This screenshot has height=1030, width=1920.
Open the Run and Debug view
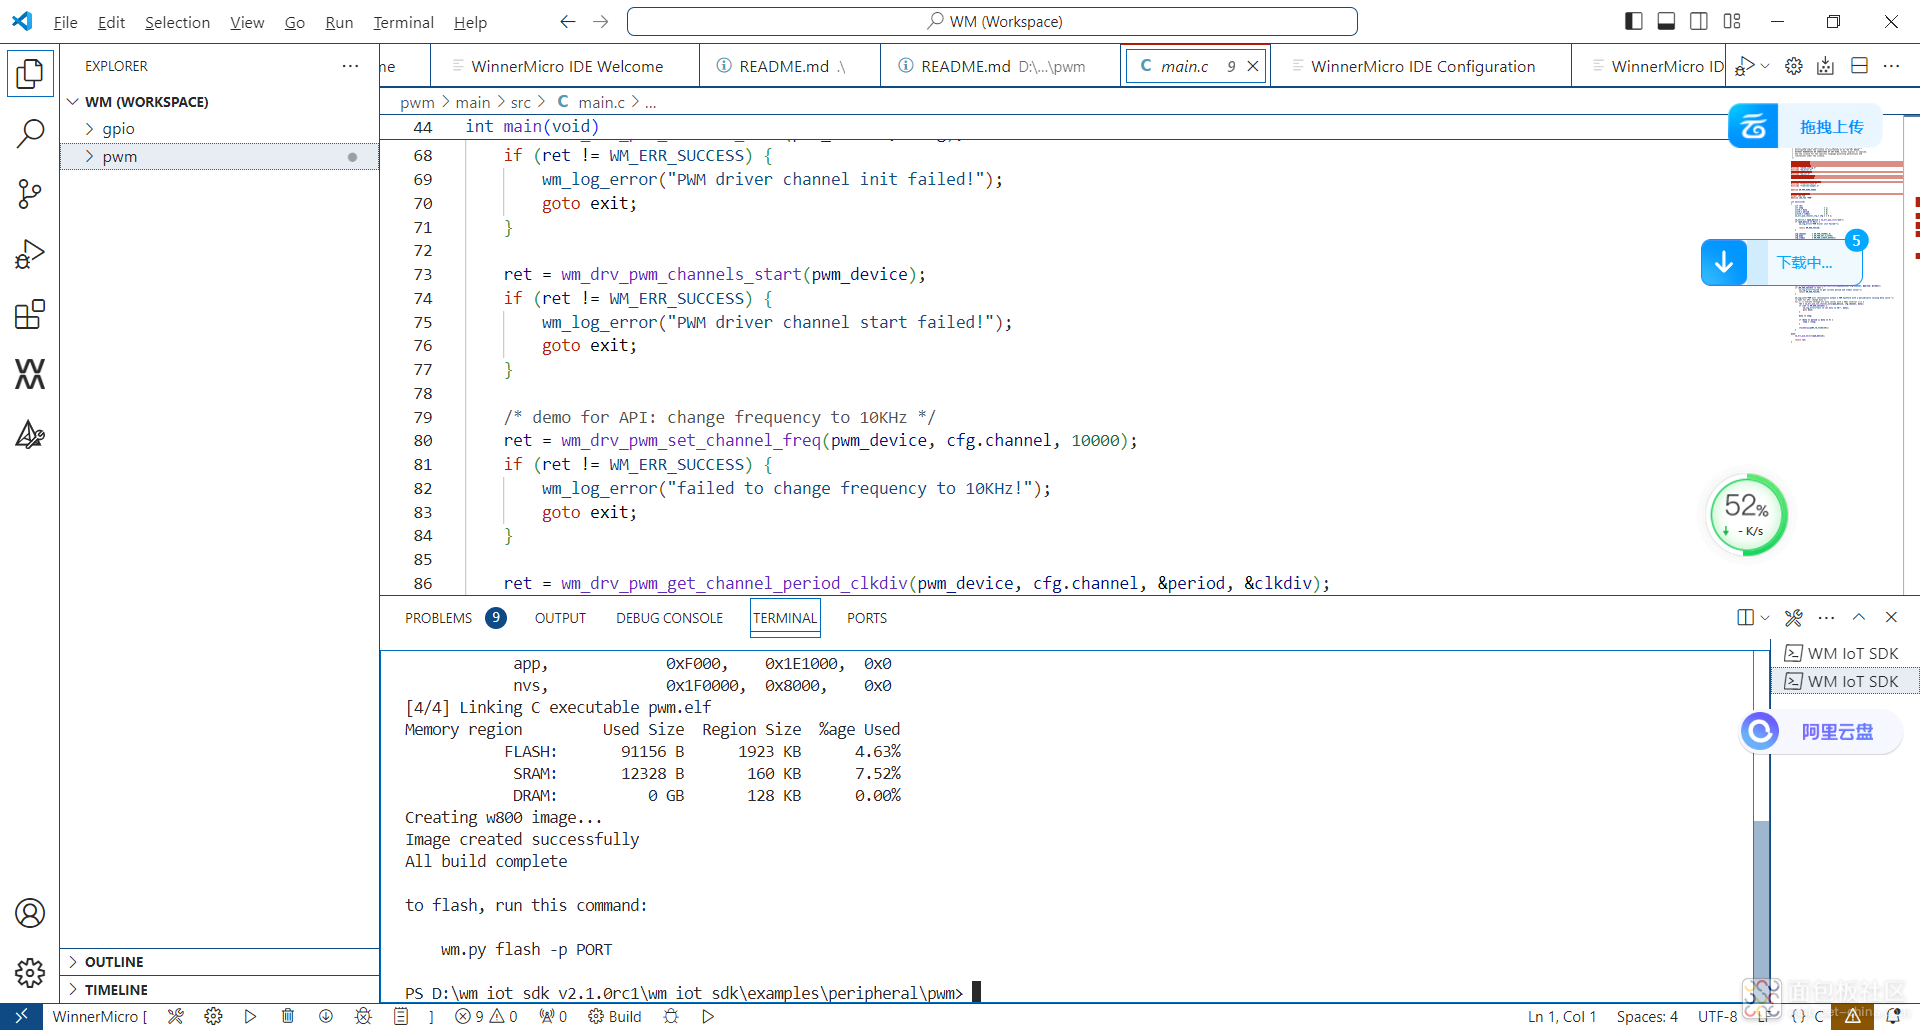click(30, 254)
